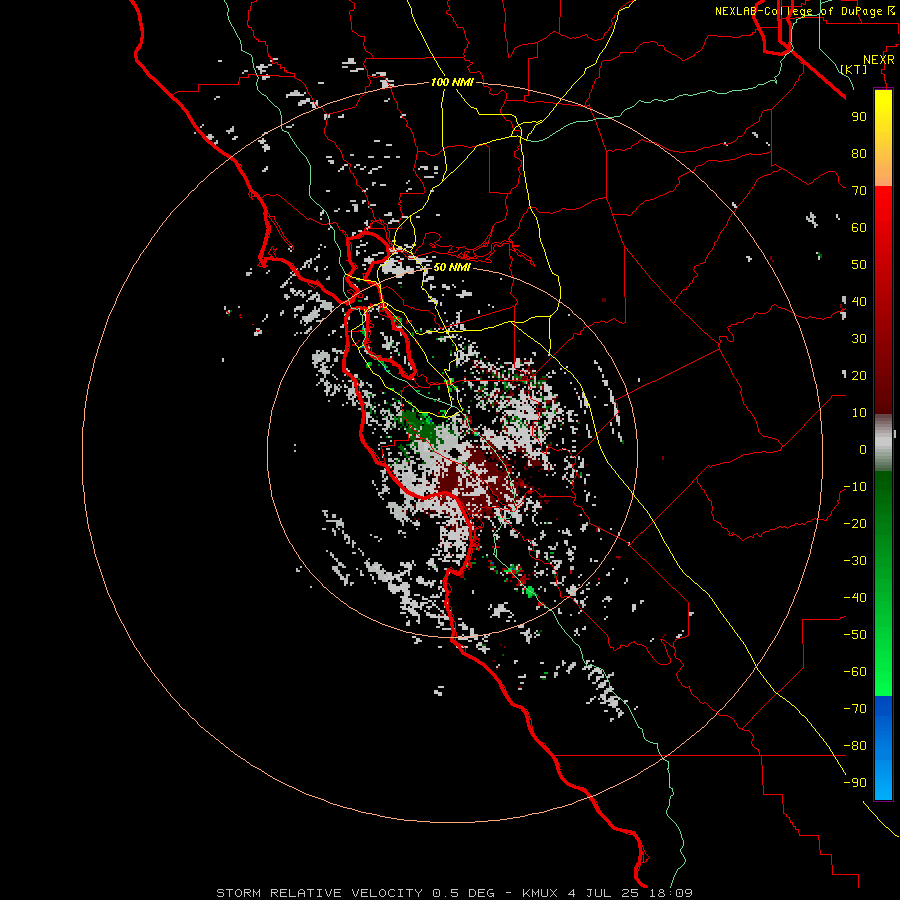Click the -10 value on the velocity scale
Screen dimensions: 900x900
point(855,487)
